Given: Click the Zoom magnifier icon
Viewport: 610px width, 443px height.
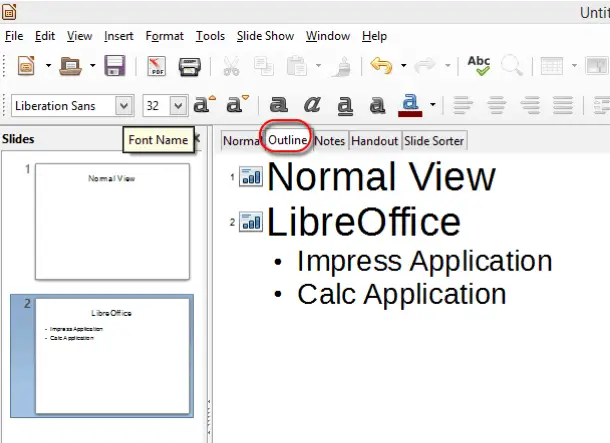Looking at the screenshot, I should click(x=512, y=66).
